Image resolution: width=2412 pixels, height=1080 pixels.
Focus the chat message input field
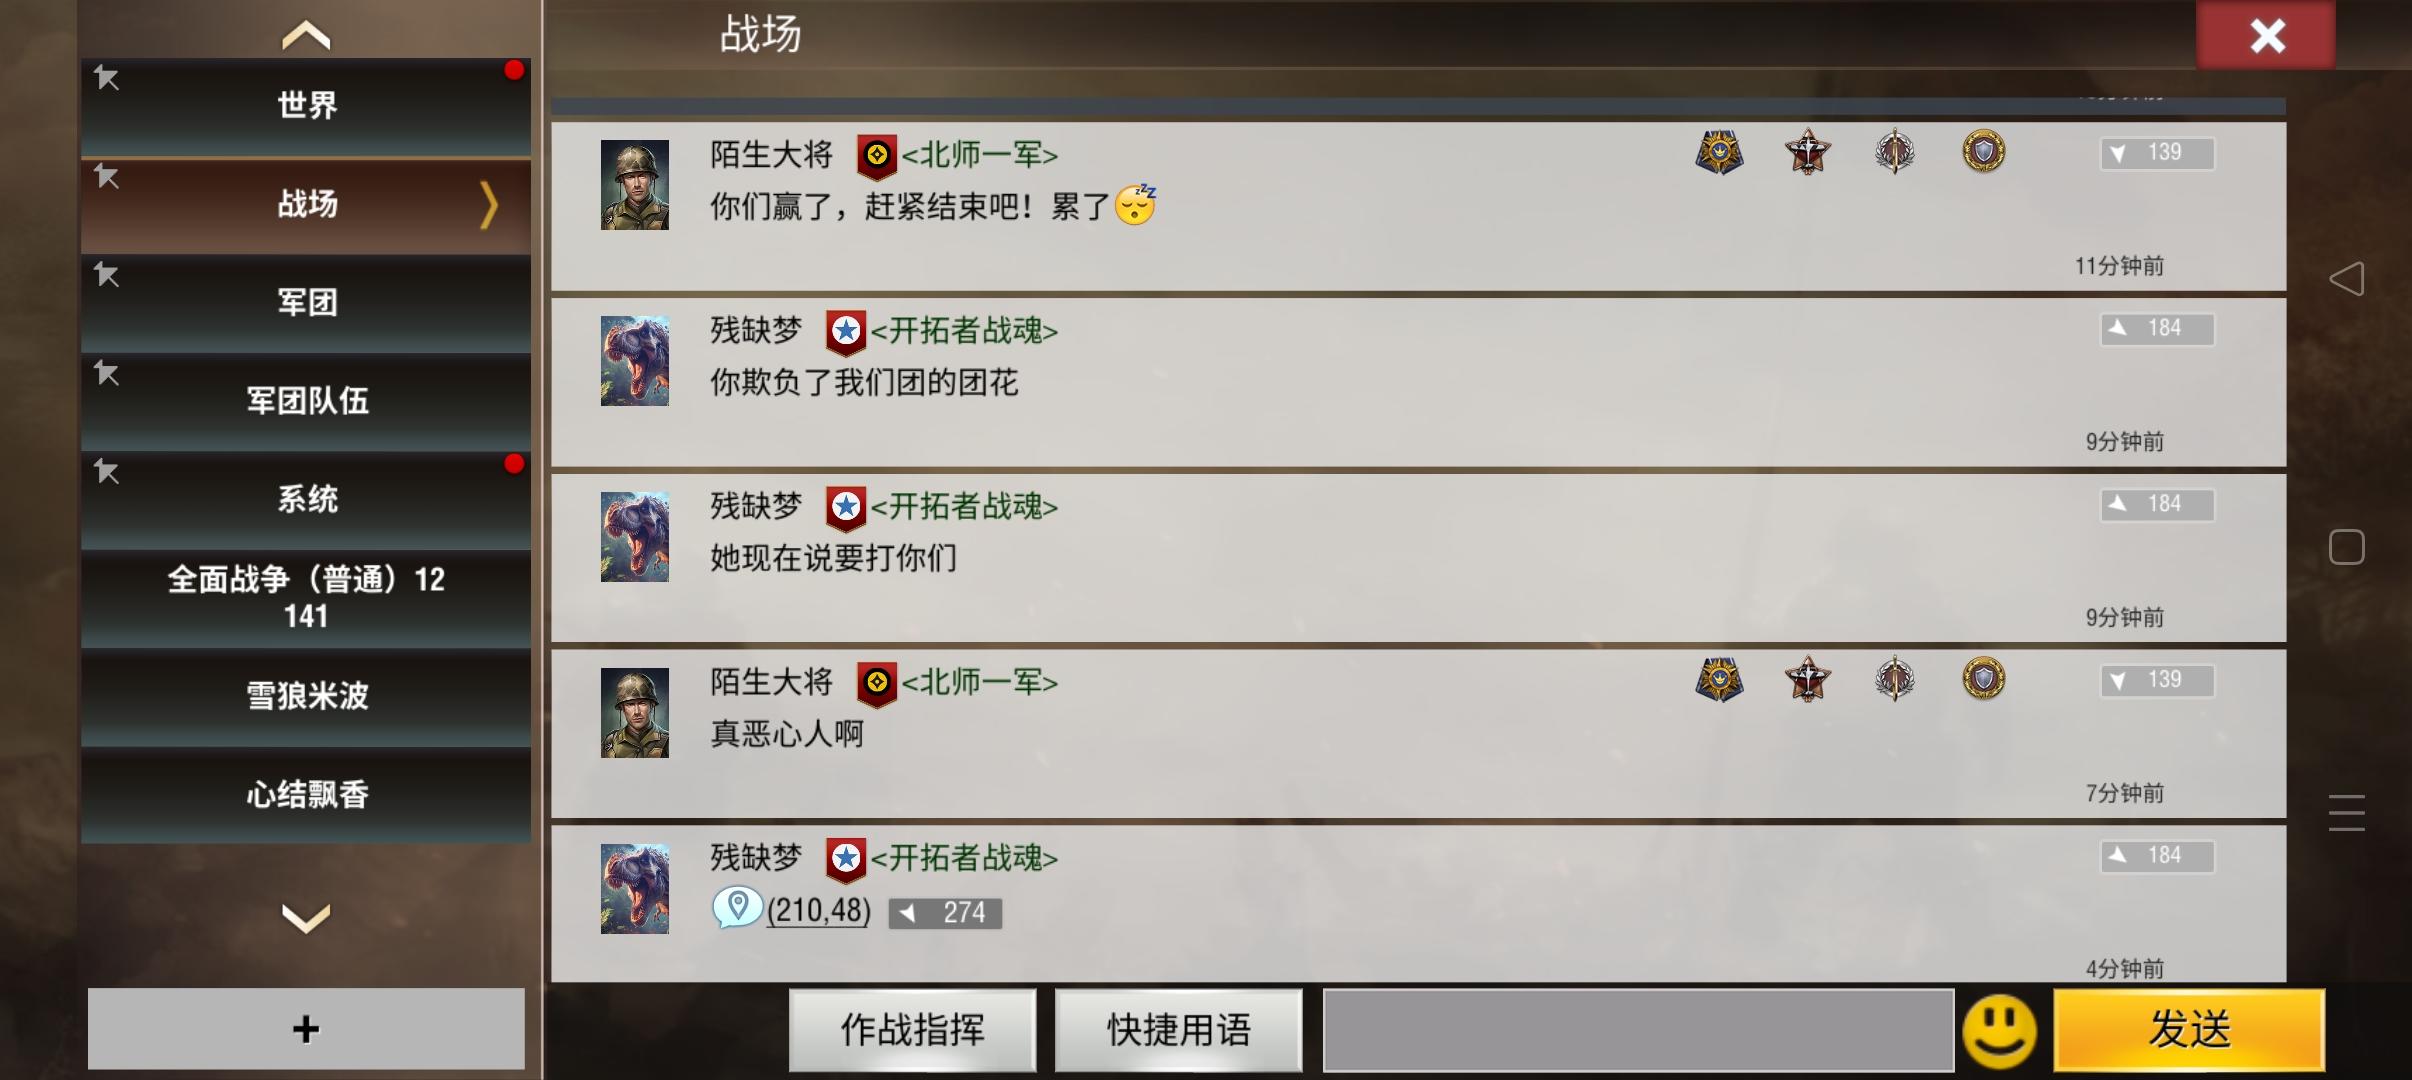[x=1638, y=1030]
